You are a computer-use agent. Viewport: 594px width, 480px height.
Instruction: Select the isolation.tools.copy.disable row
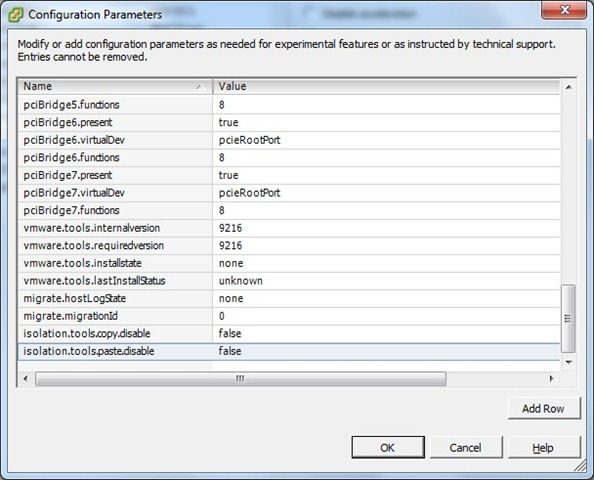coord(289,333)
